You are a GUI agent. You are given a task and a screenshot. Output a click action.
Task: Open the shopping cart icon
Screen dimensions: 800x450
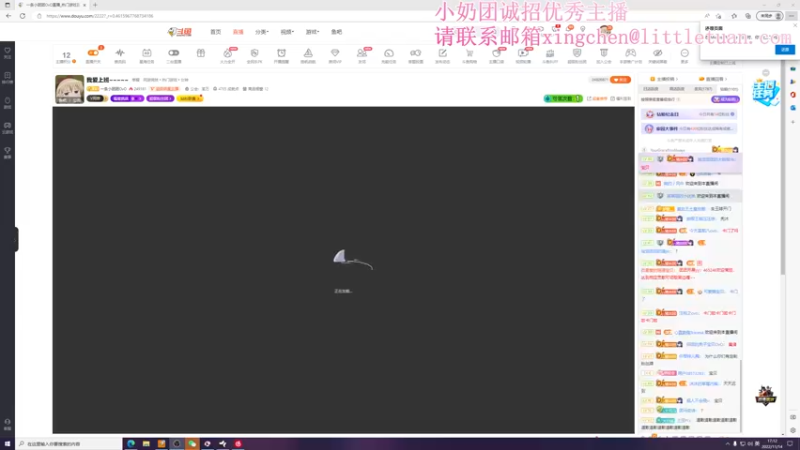pos(469,53)
